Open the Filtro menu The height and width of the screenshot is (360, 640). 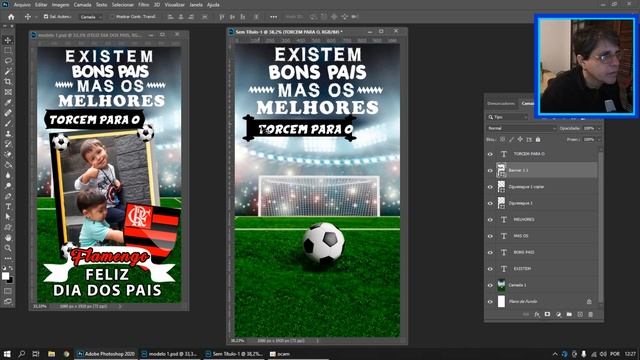coord(144,5)
